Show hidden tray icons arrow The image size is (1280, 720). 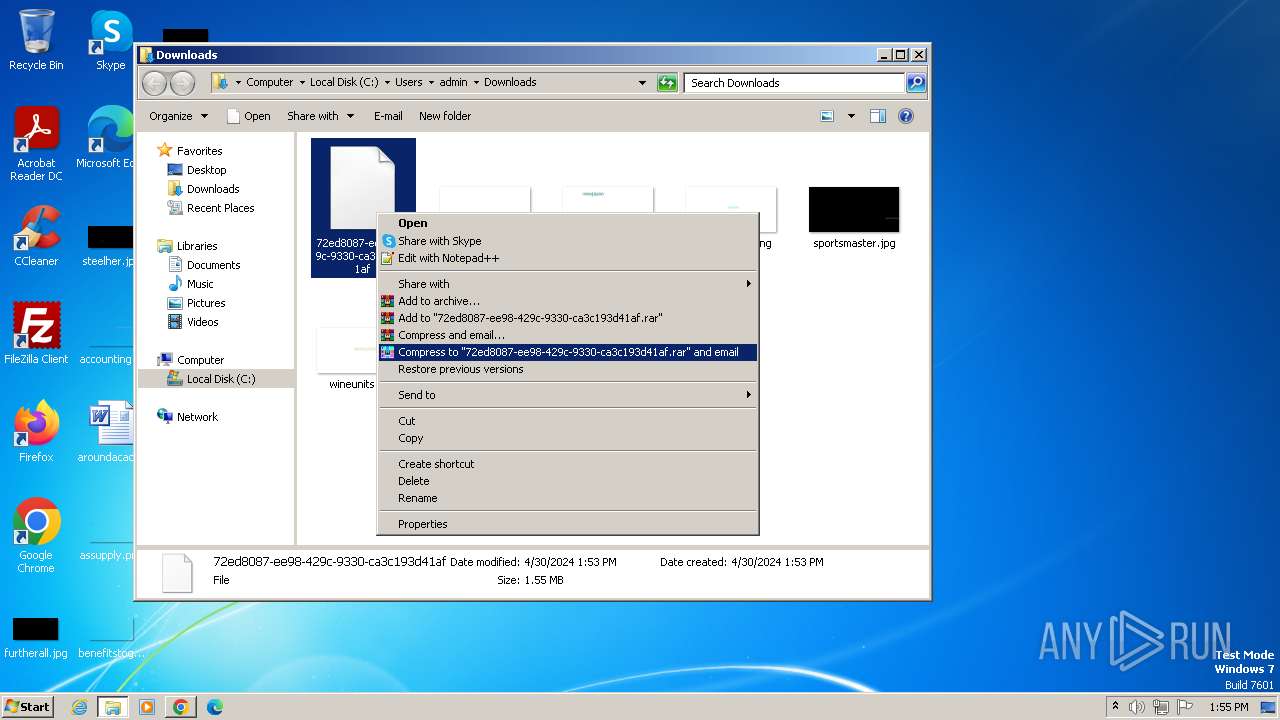point(1116,707)
